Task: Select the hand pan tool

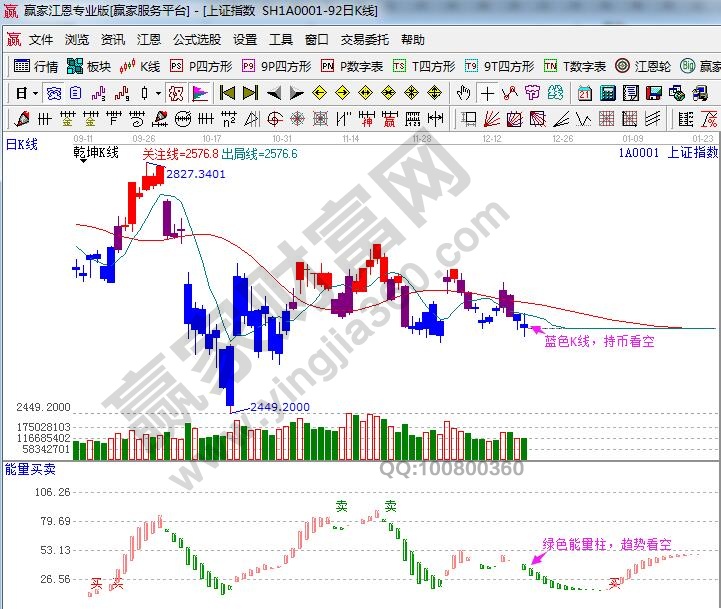Action: (463, 93)
